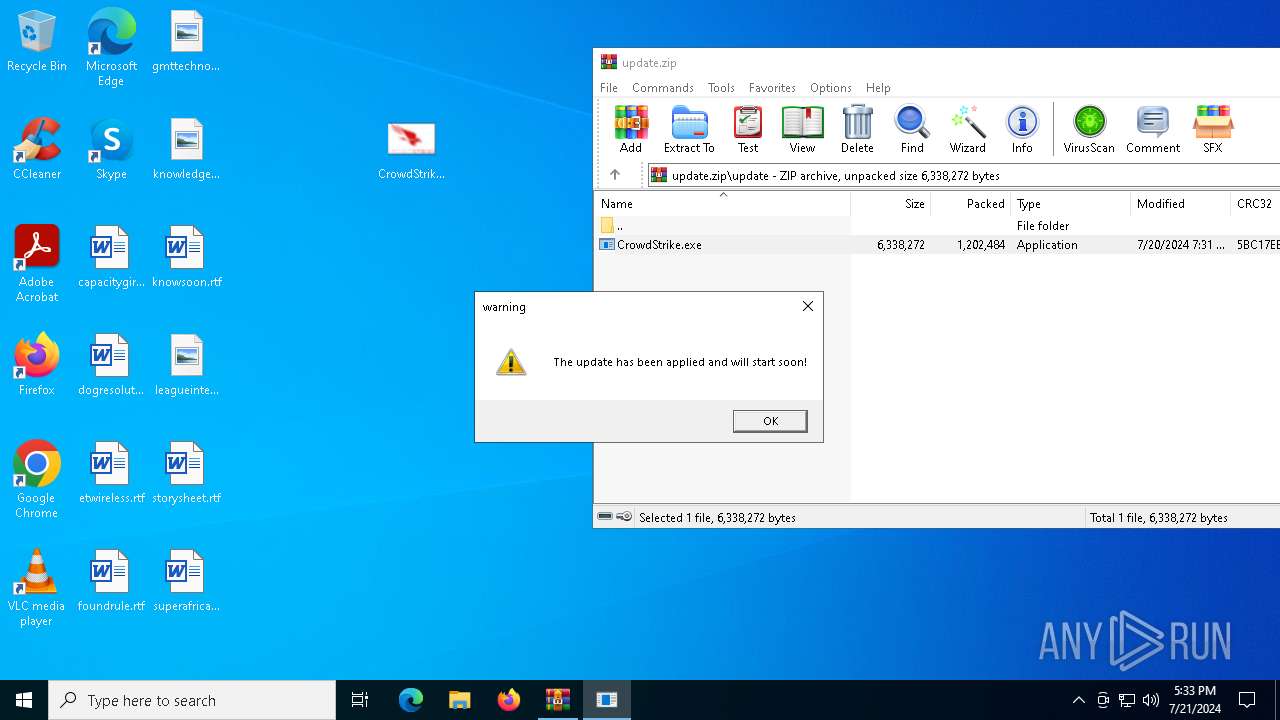Open the Options menu

pos(831,88)
